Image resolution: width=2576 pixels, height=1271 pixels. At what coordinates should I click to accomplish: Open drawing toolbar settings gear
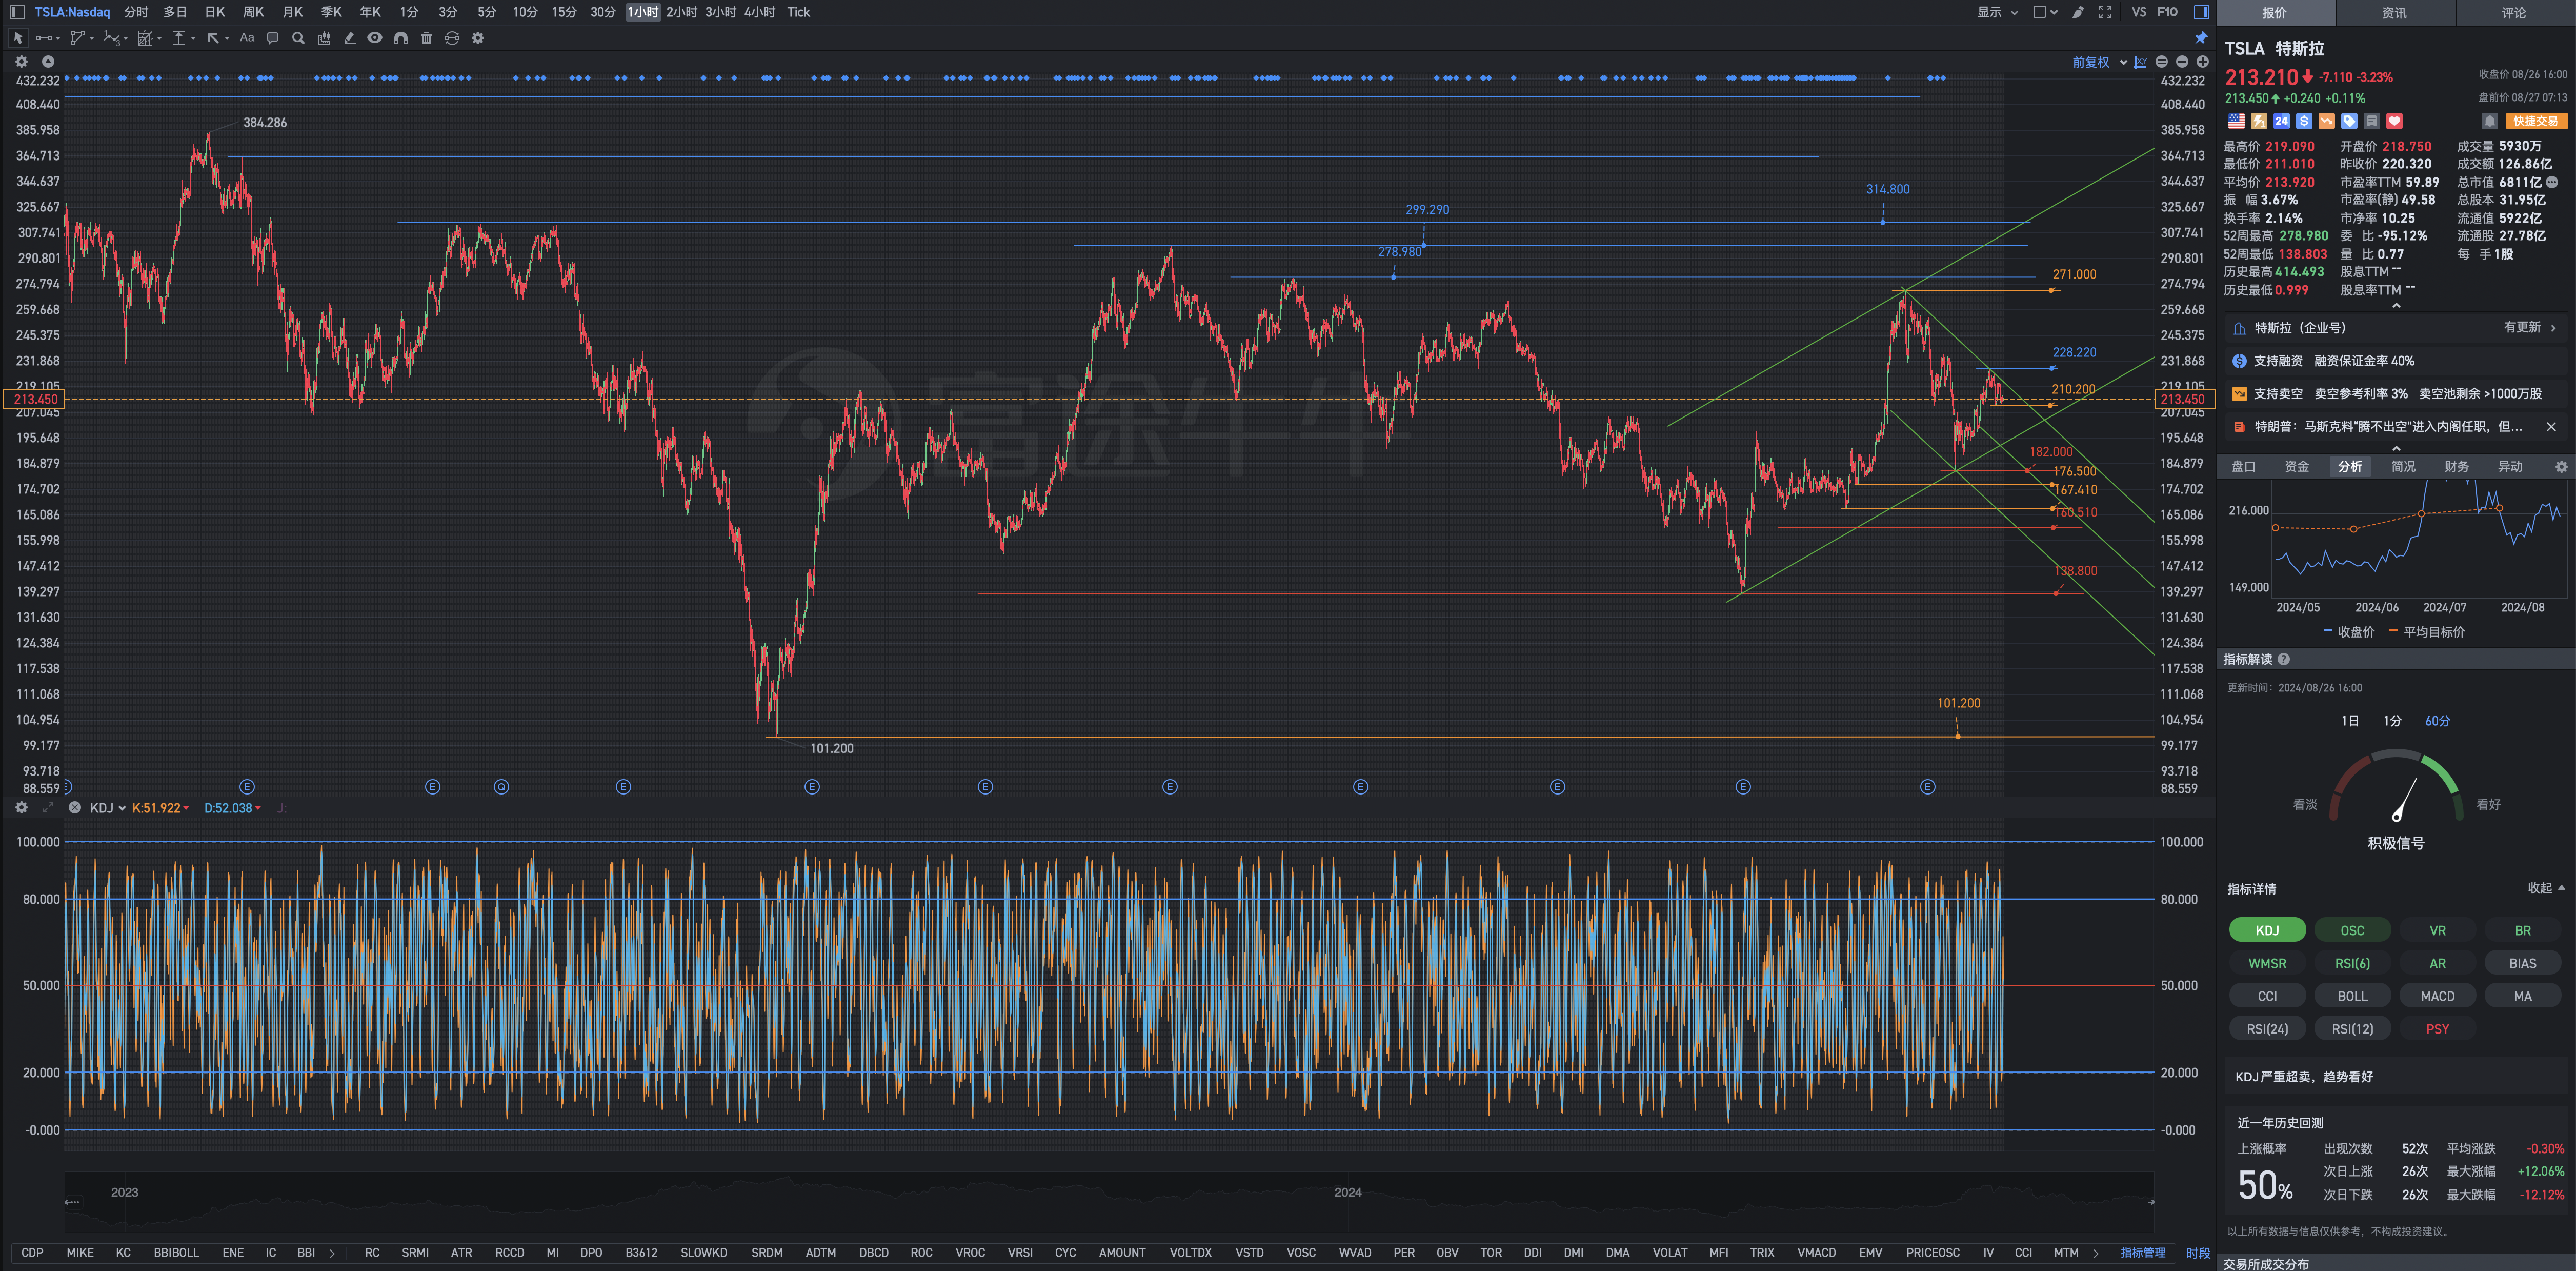(x=478, y=38)
